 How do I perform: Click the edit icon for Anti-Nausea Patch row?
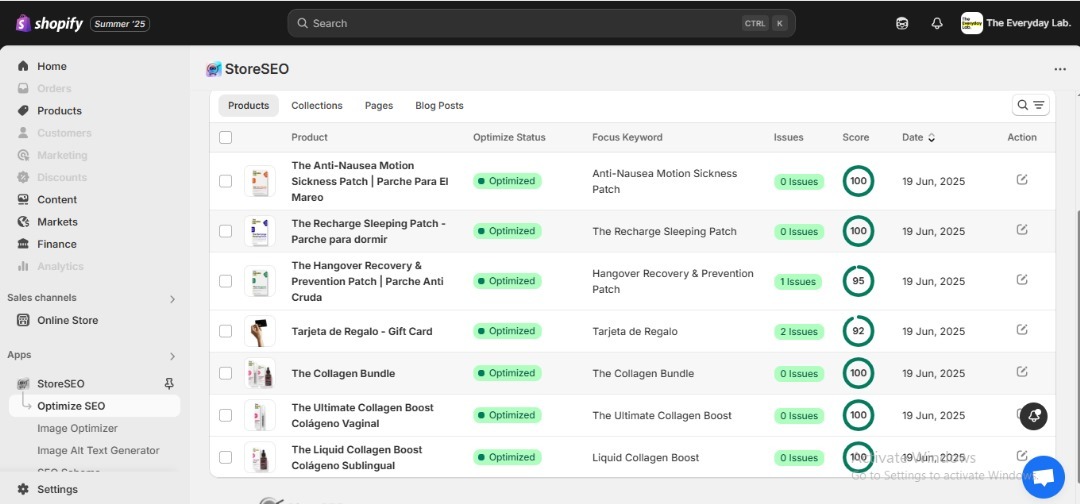[x=1021, y=180]
